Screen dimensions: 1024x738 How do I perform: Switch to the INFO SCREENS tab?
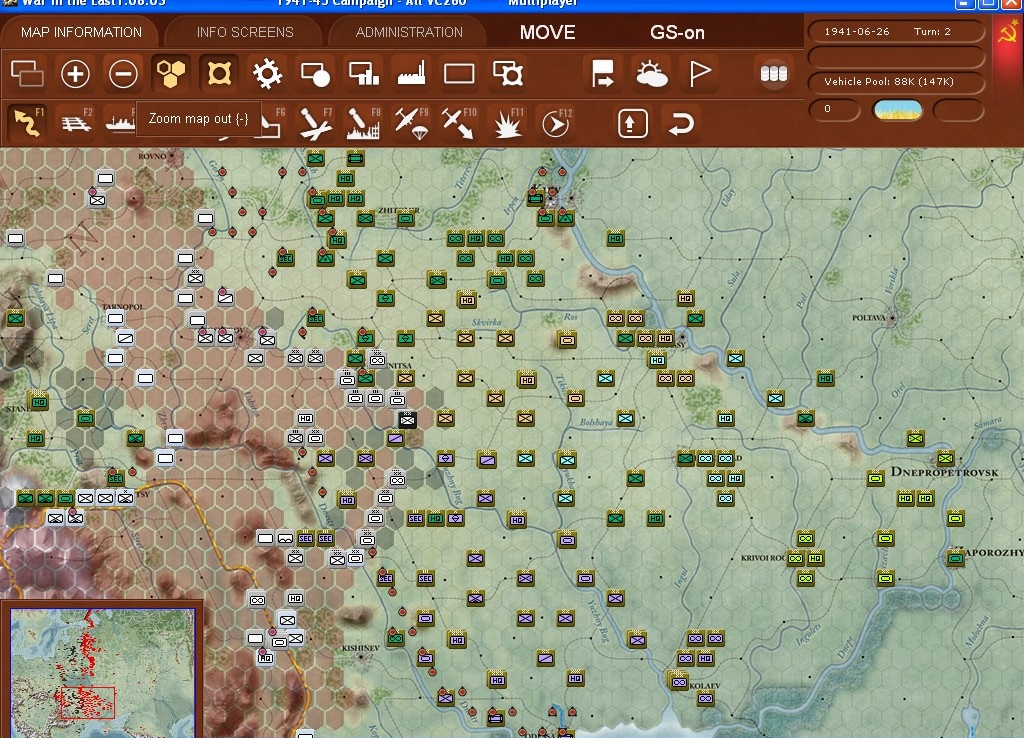245,32
